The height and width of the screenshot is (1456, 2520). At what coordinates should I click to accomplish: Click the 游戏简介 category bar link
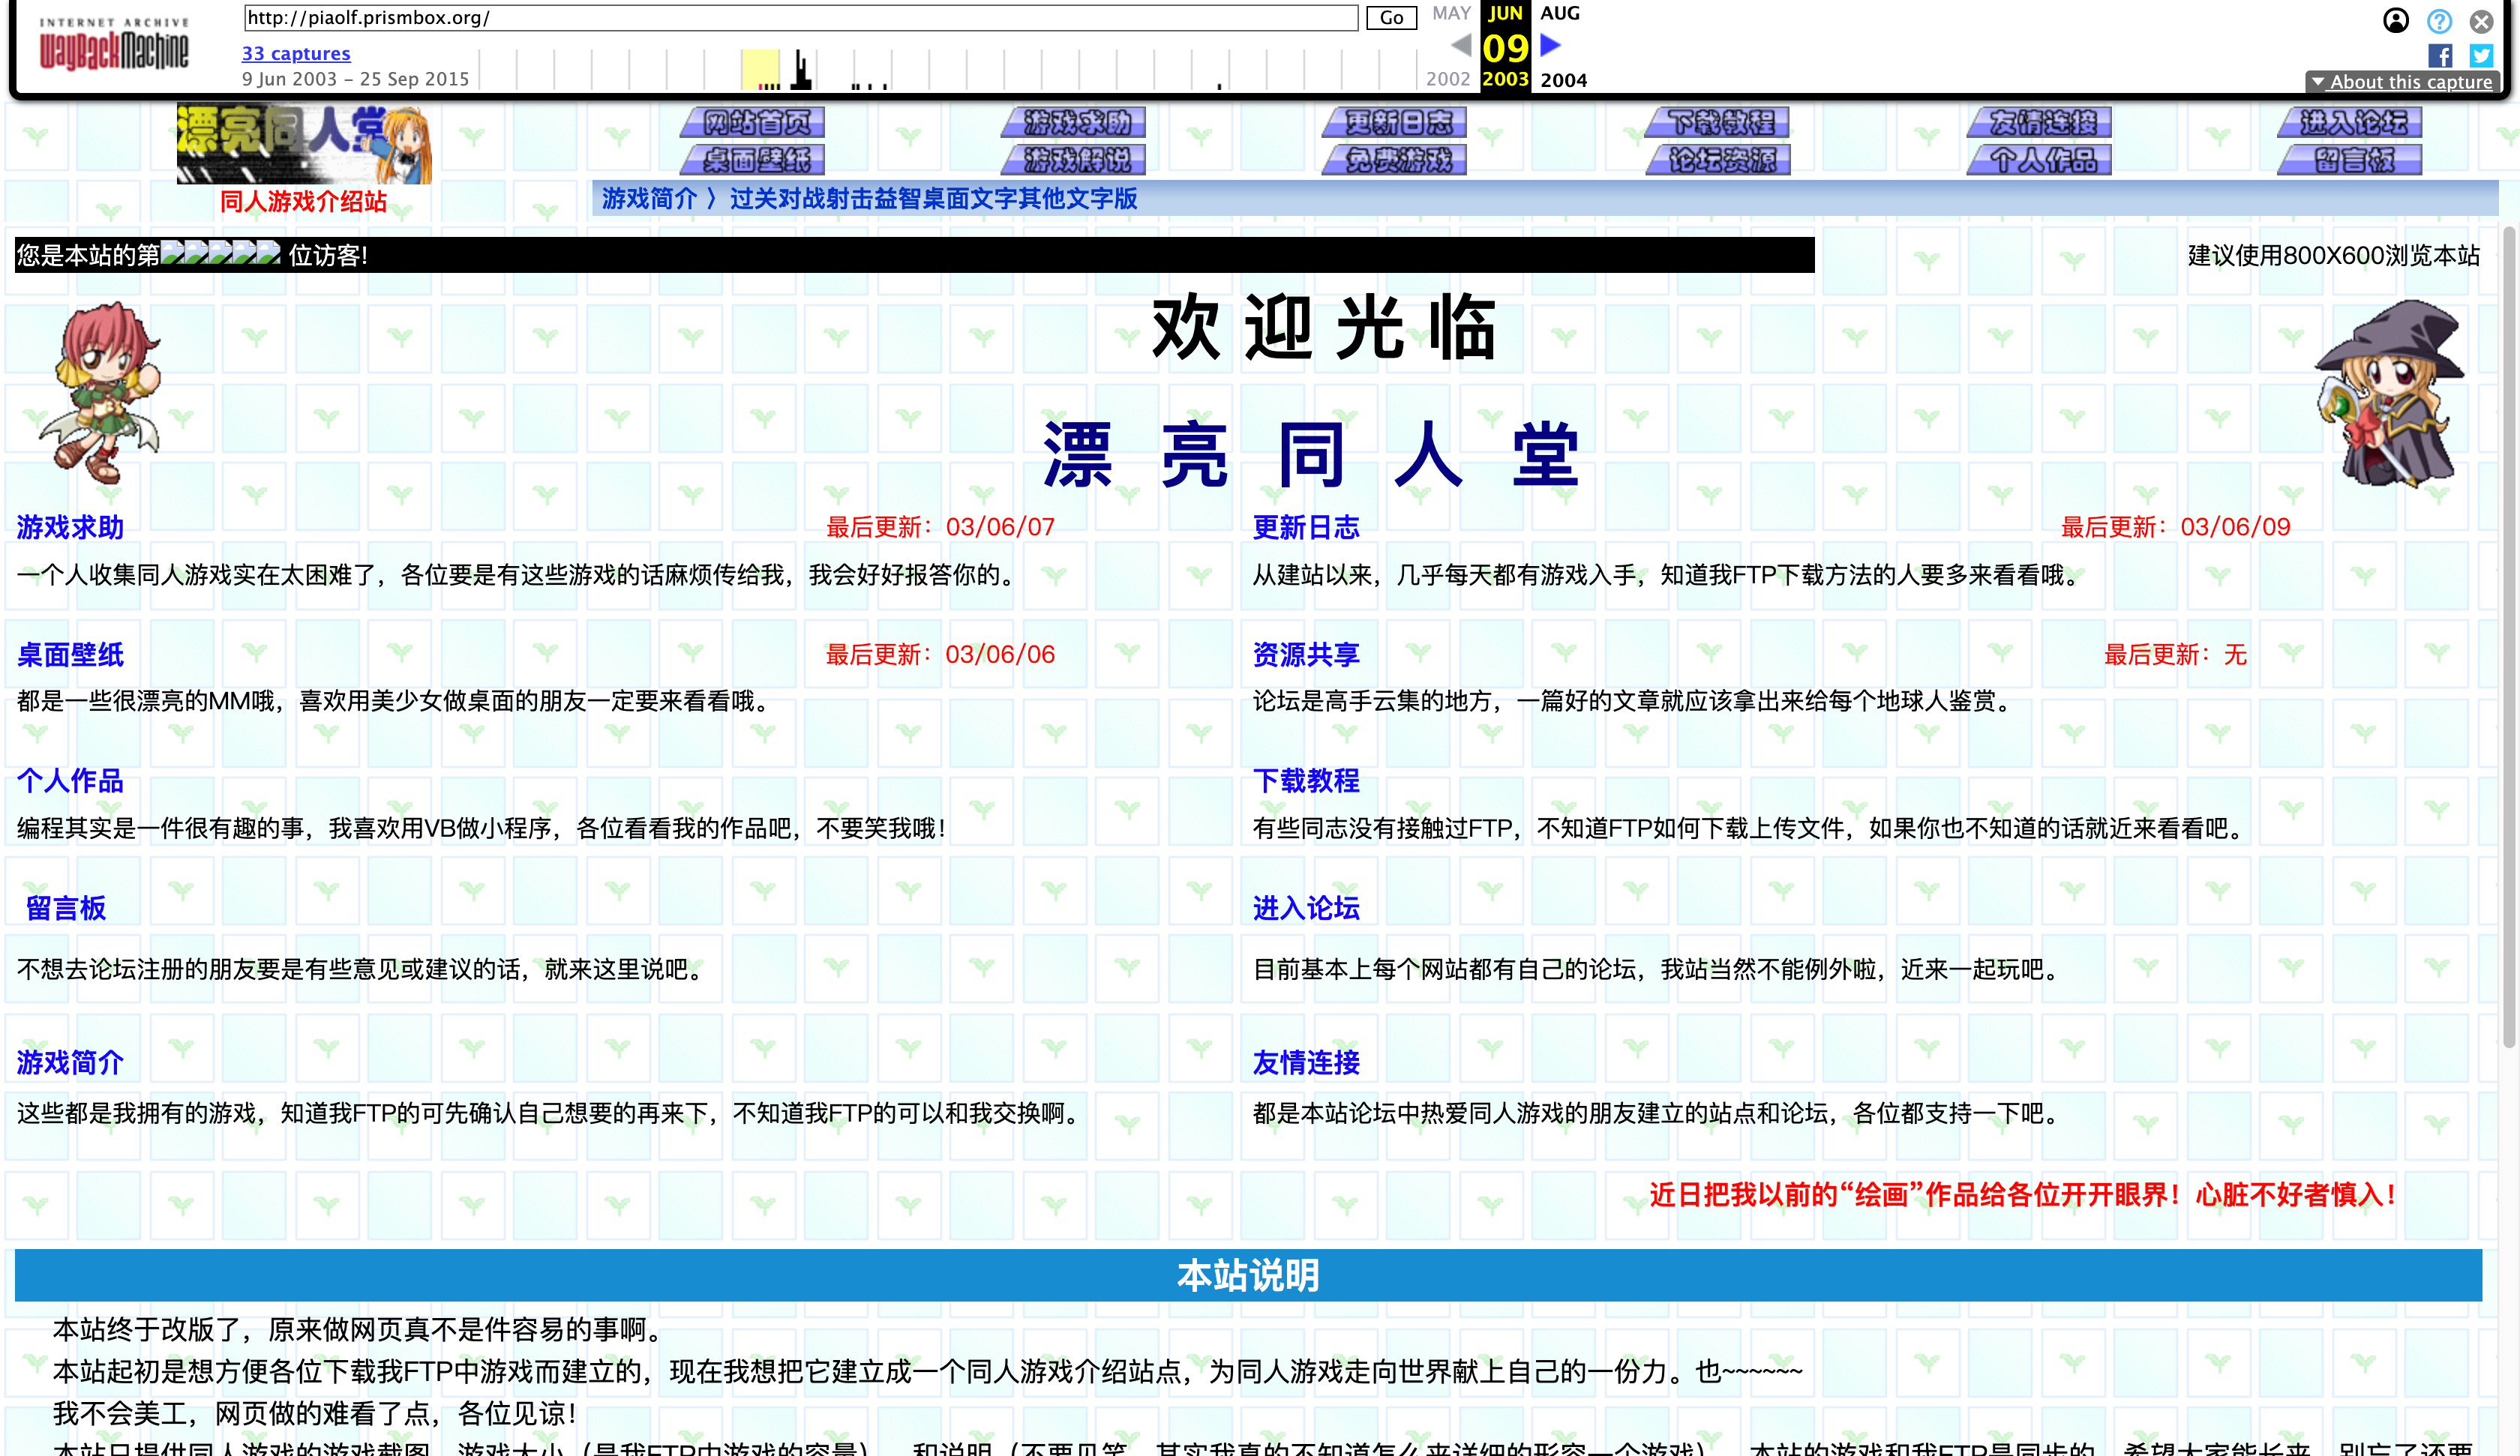[x=649, y=198]
